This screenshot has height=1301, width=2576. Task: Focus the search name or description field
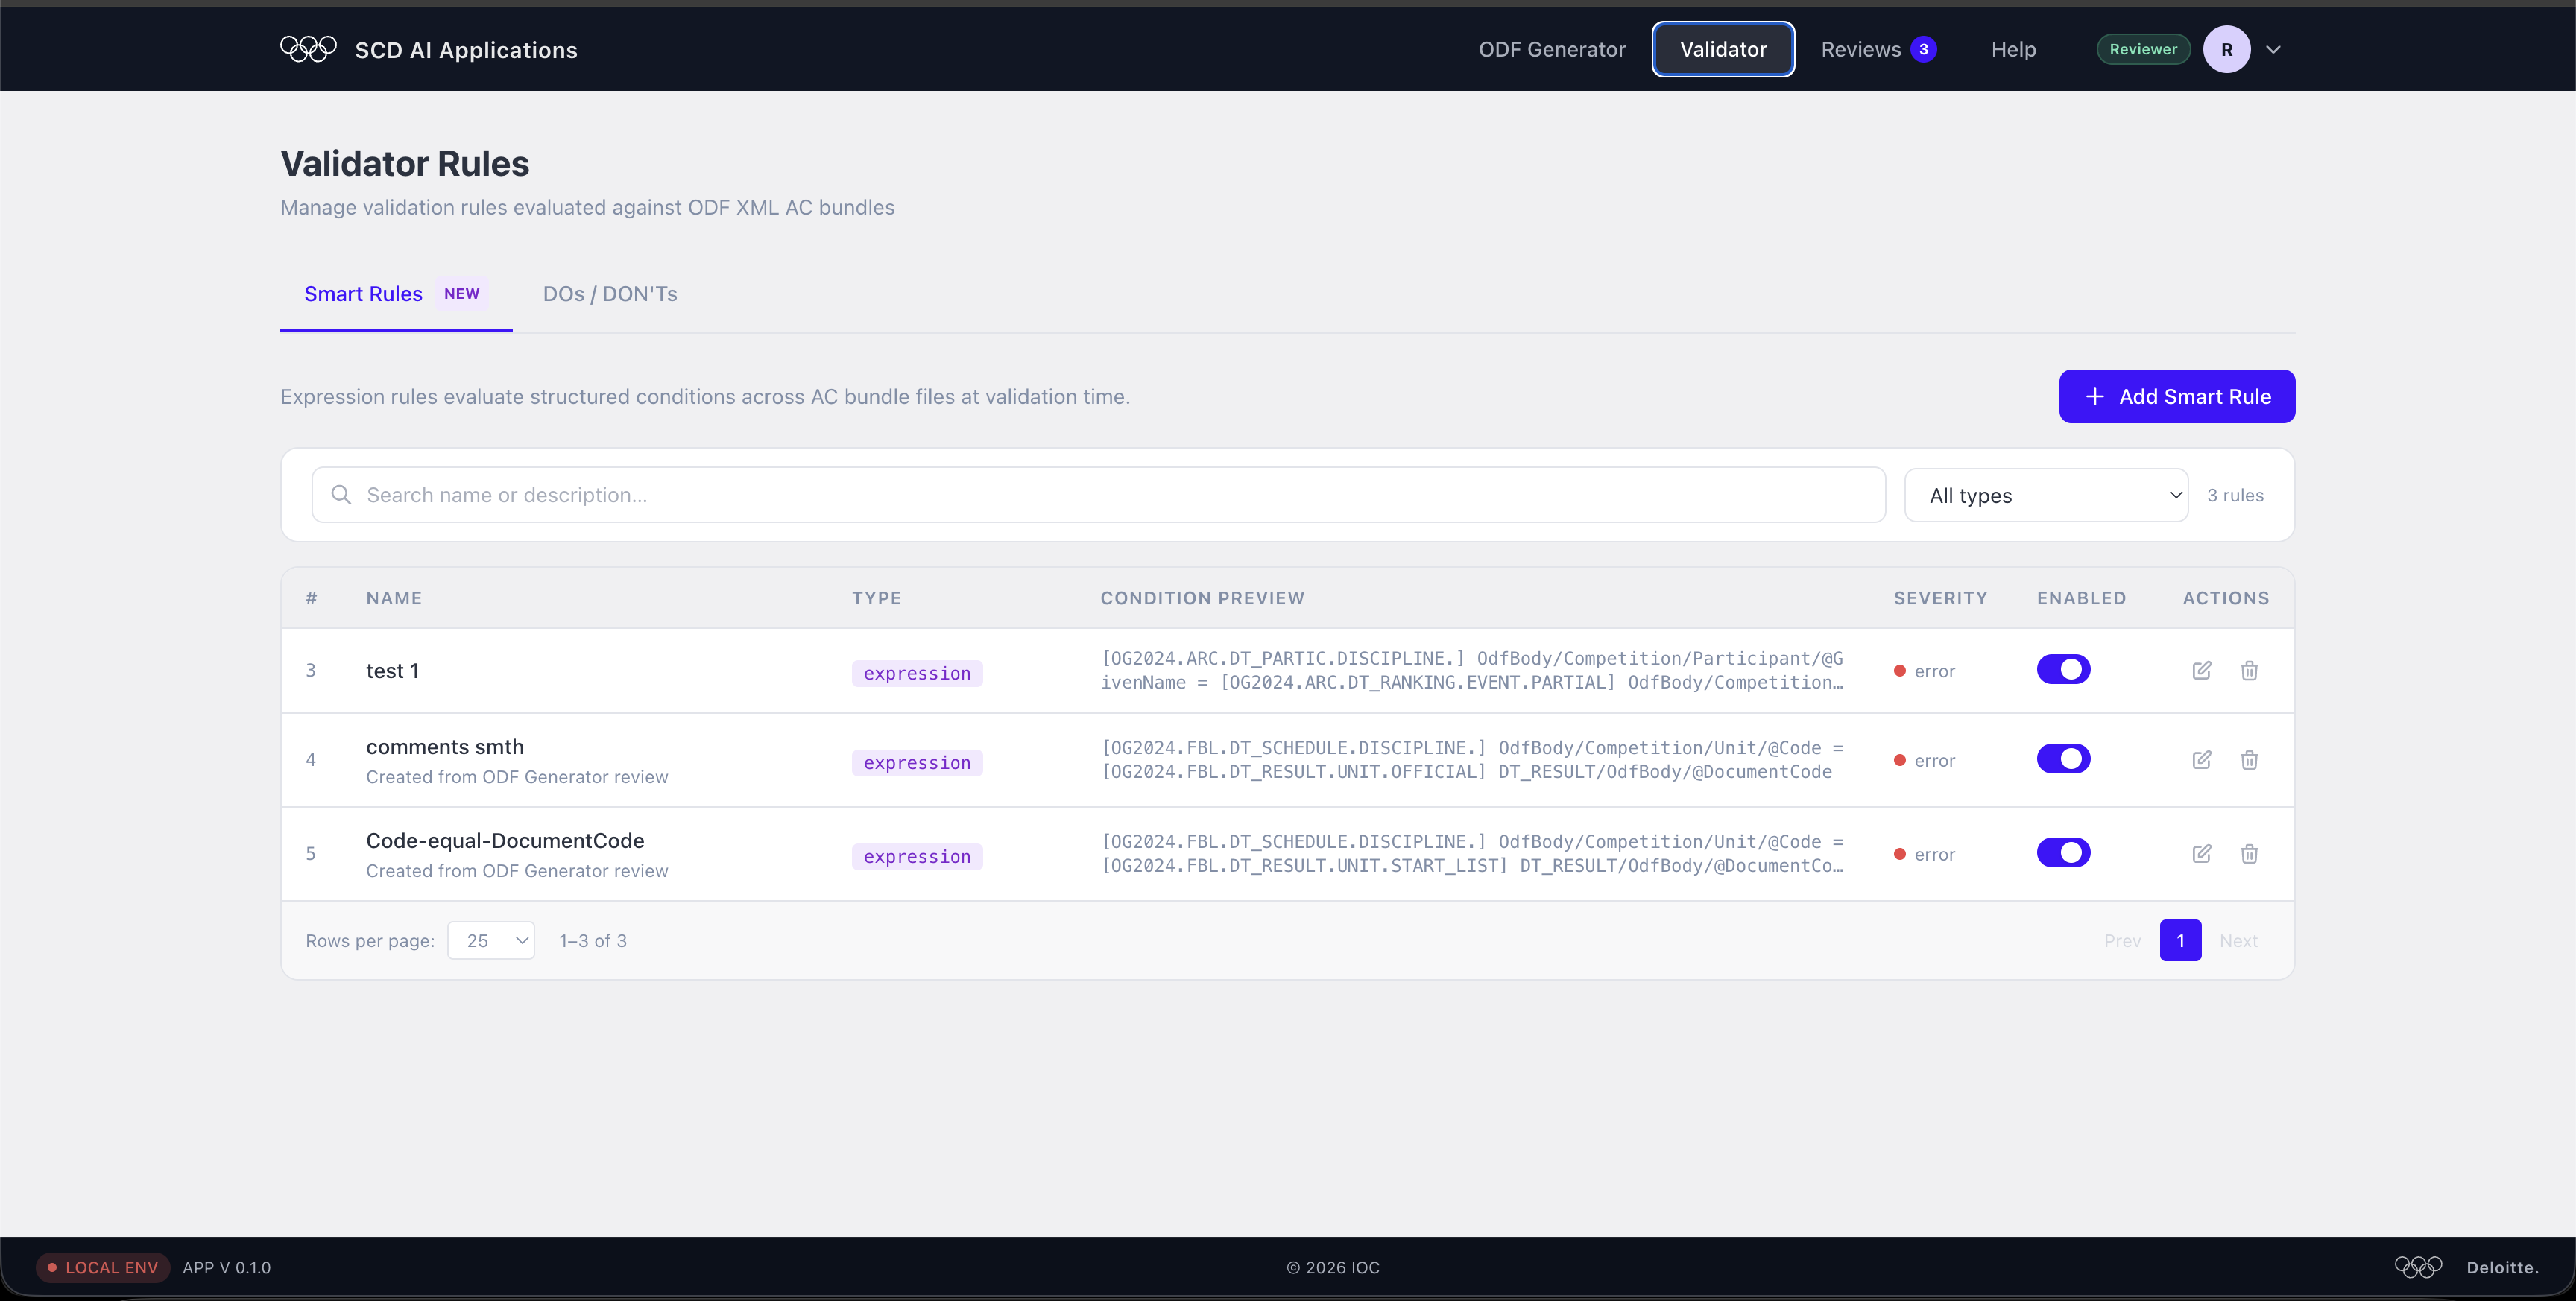(1098, 495)
